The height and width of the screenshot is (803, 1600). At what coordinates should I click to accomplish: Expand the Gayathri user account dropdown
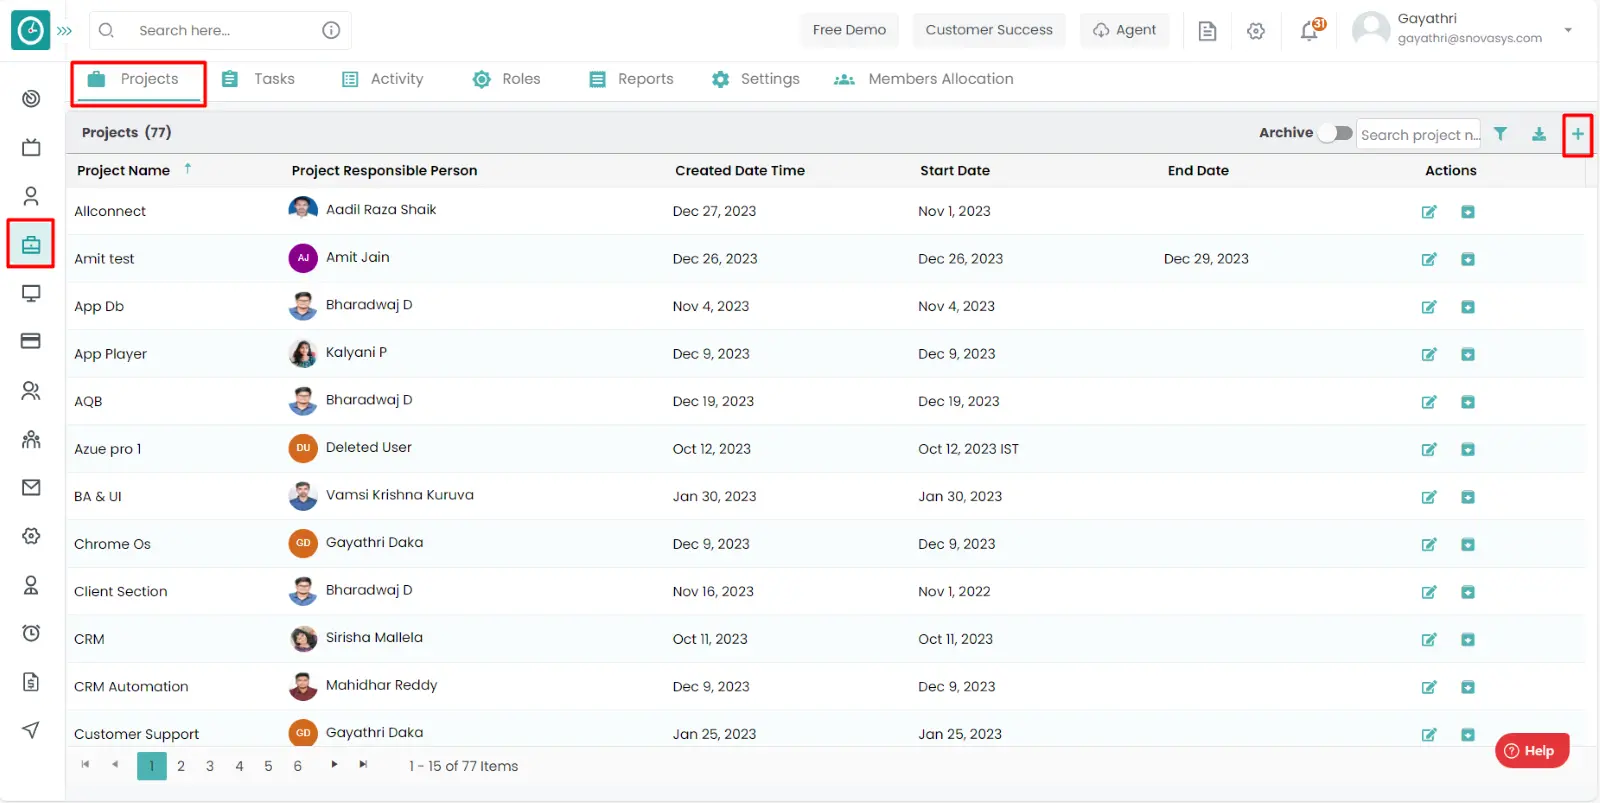tap(1567, 30)
